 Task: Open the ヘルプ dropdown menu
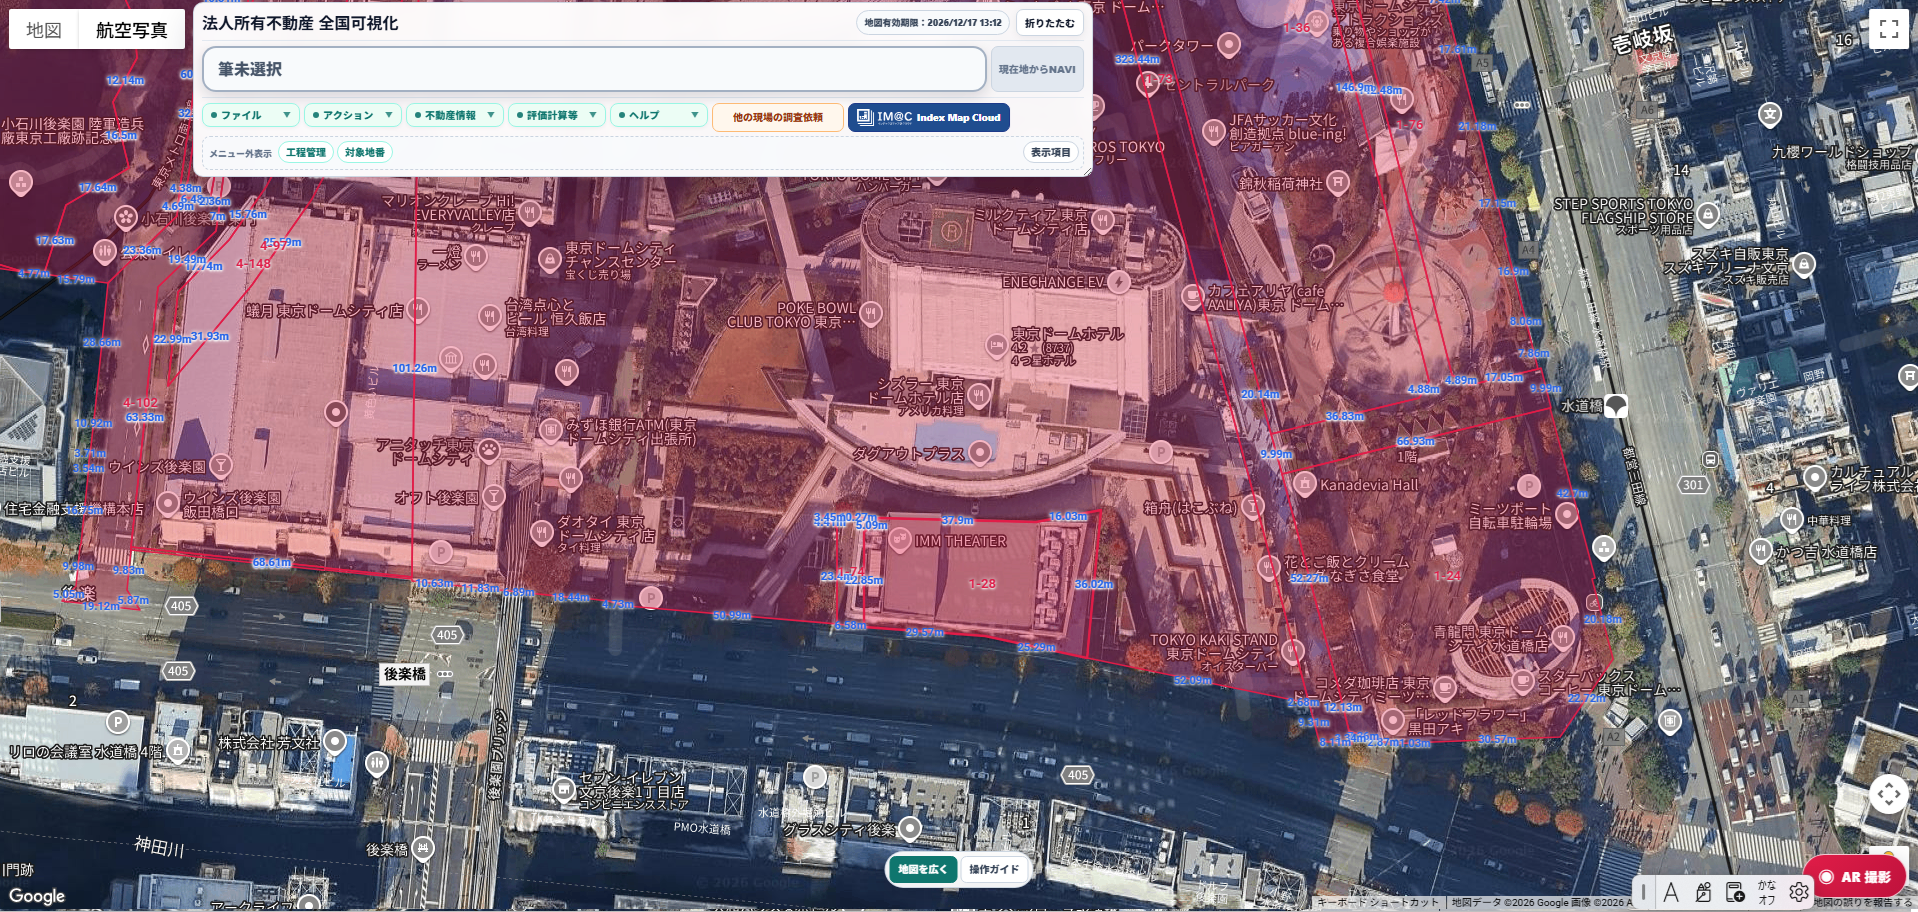click(x=659, y=115)
